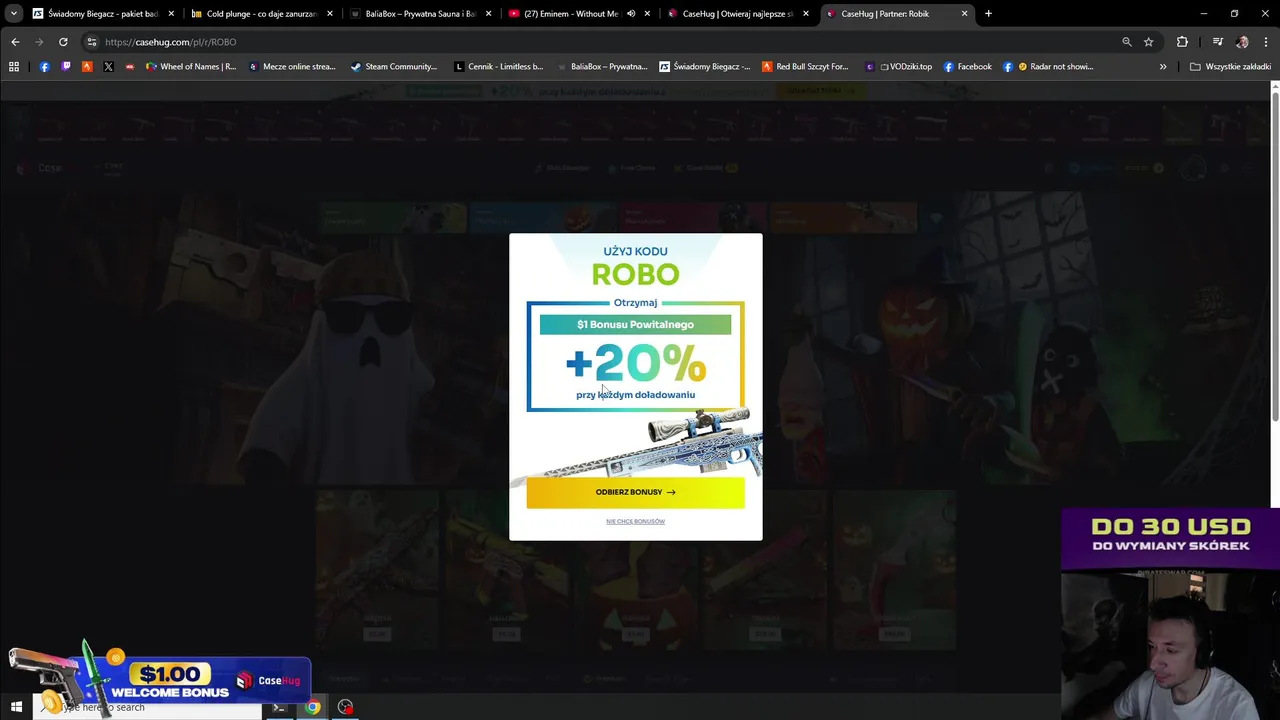Open Wszystkie zakładki bookmarks folder
The height and width of the screenshot is (720, 1280).
pyautogui.click(x=1230, y=67)
